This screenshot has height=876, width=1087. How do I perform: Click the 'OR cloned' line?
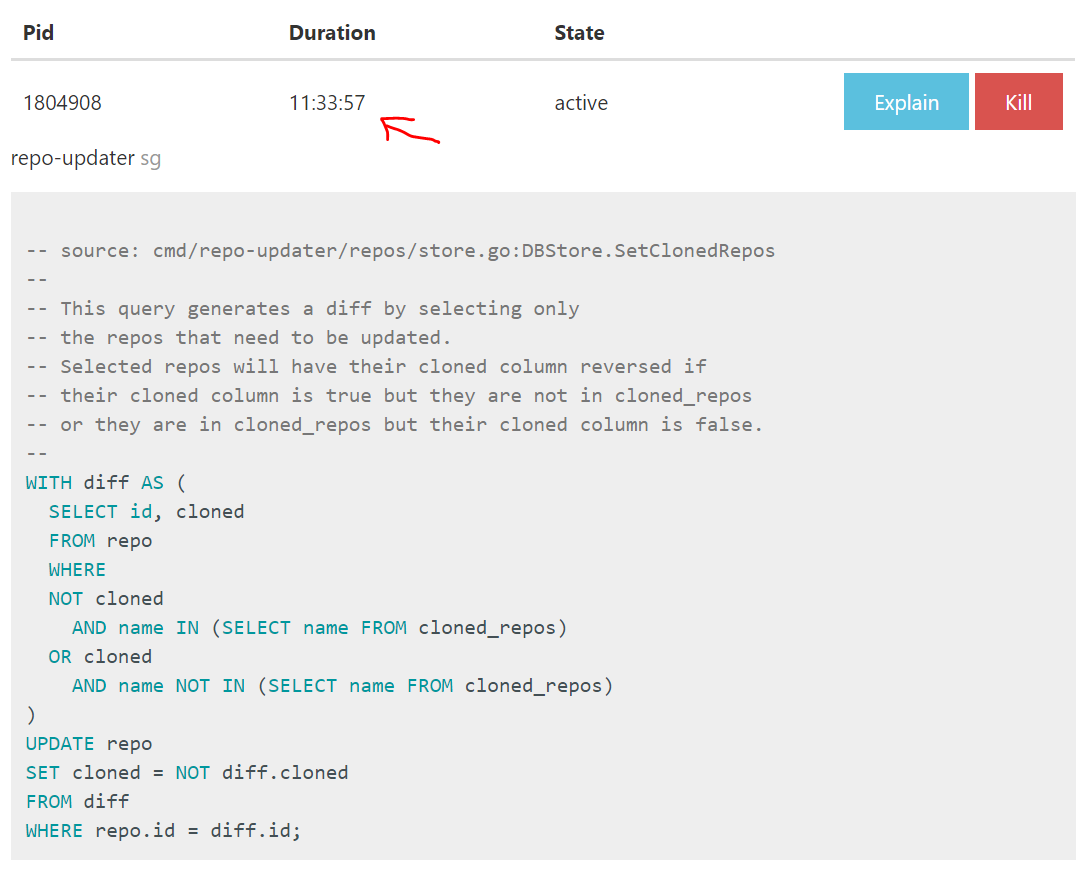pyautogui.click(x=100, y=656)
